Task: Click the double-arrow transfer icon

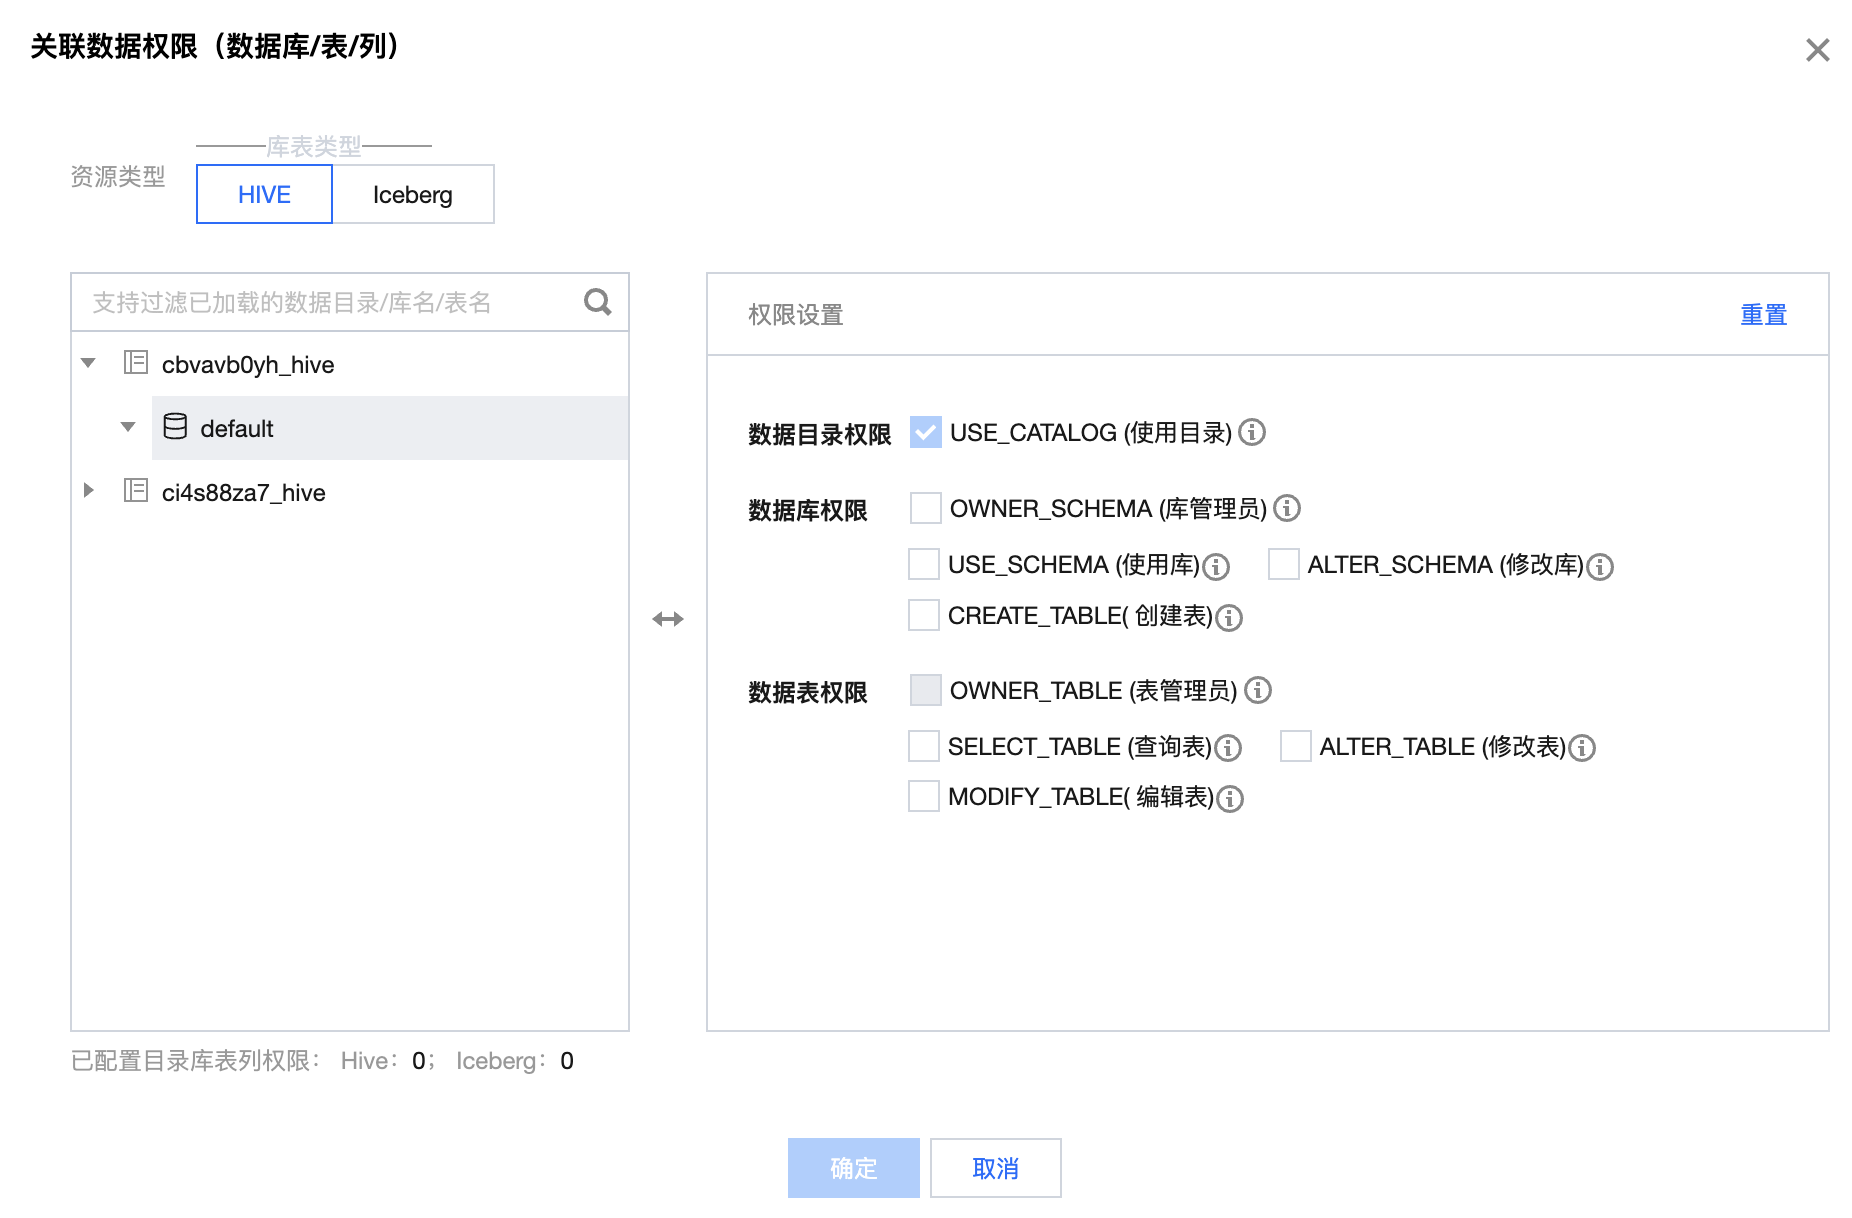Action: [x=668, y=619]
